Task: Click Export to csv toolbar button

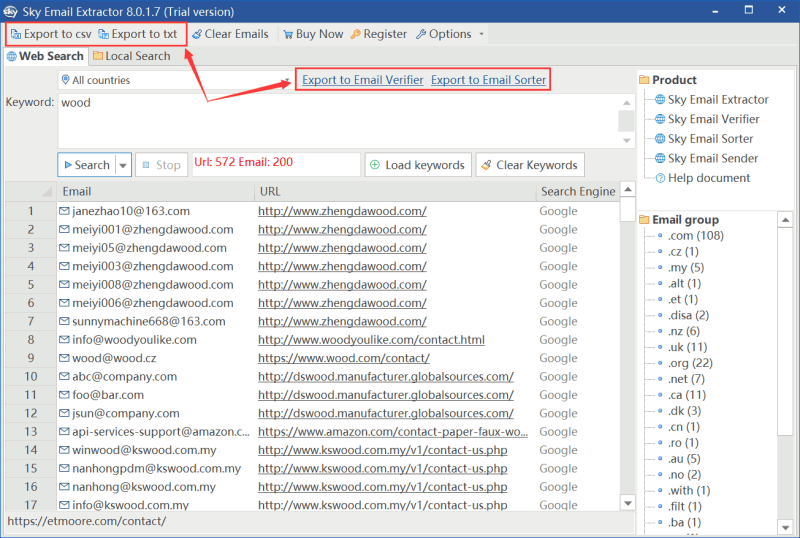Action: (51, 34)
